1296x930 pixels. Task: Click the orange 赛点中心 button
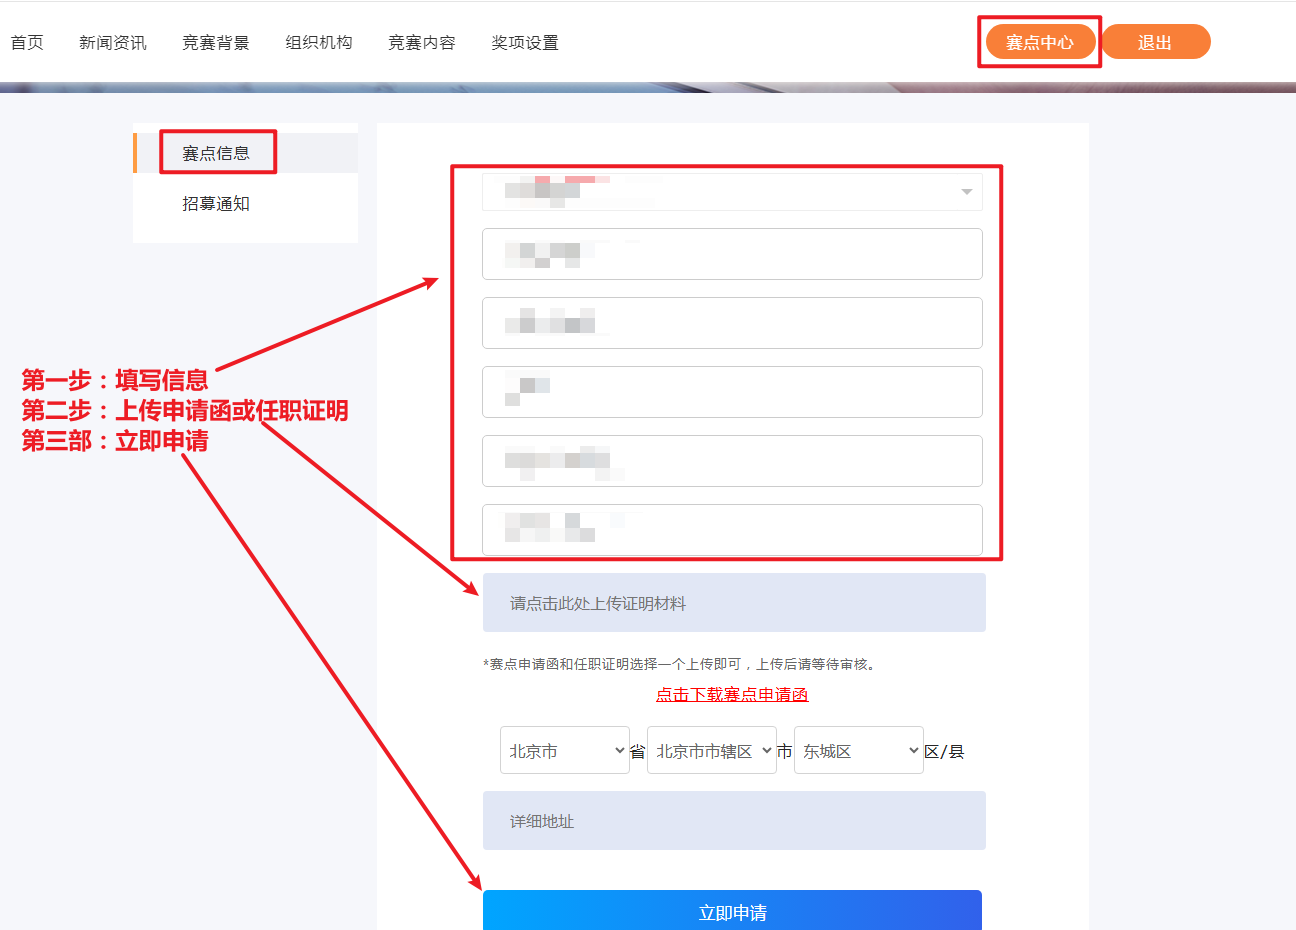[x=1039, y=42]
